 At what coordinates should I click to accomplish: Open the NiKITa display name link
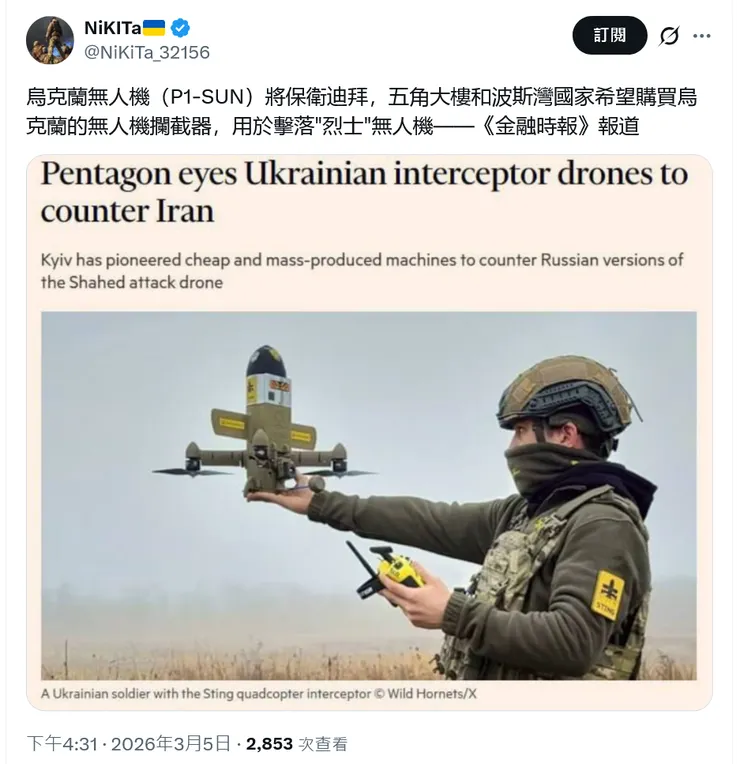coord(113,28)
